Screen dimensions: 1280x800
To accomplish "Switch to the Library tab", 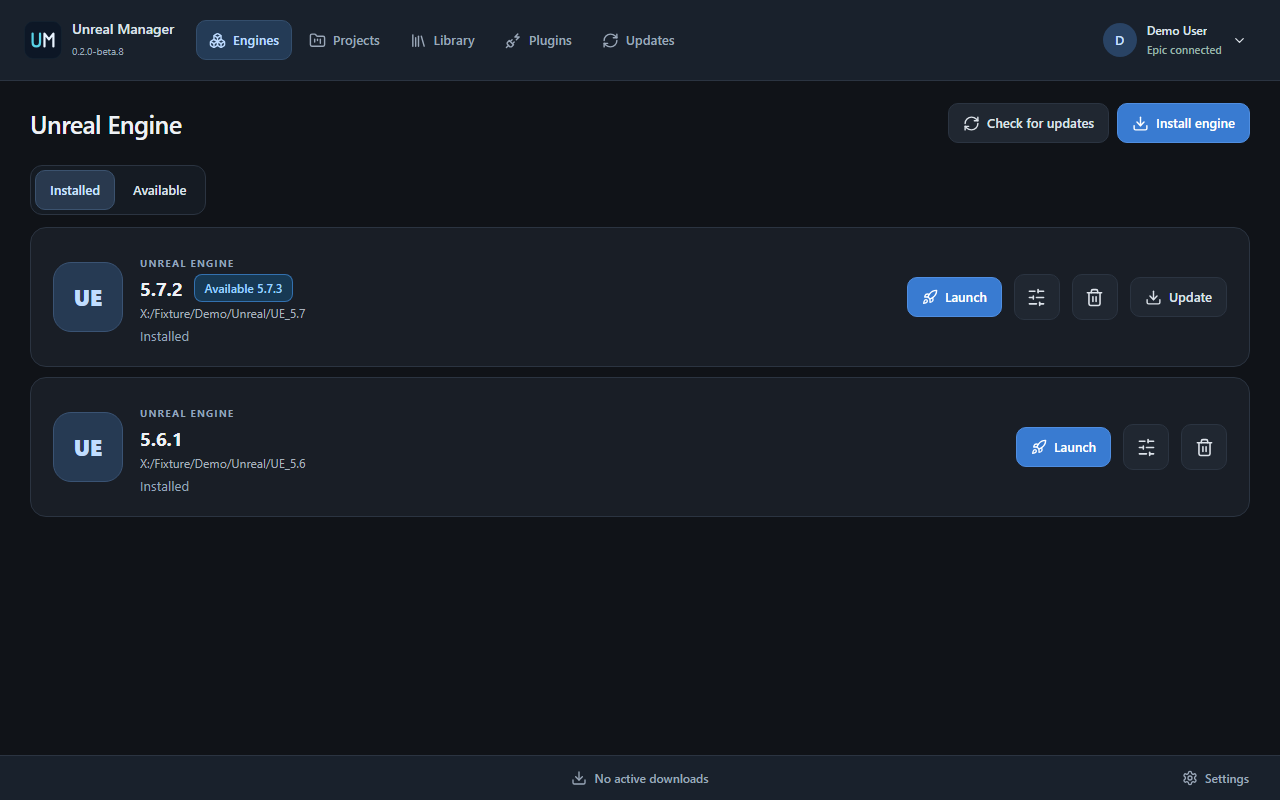I will point(443,40).
